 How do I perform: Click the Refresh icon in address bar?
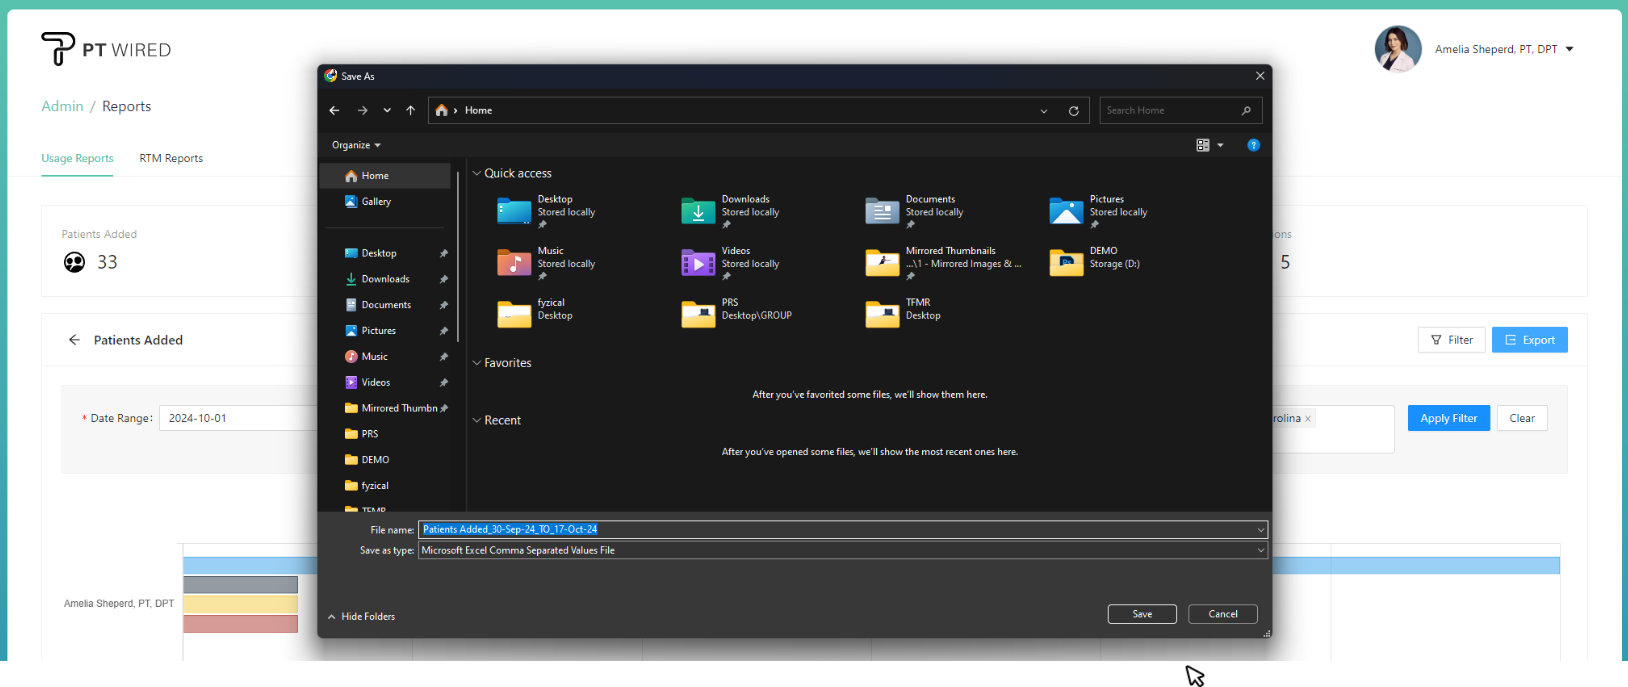[x=1073, y=111]
